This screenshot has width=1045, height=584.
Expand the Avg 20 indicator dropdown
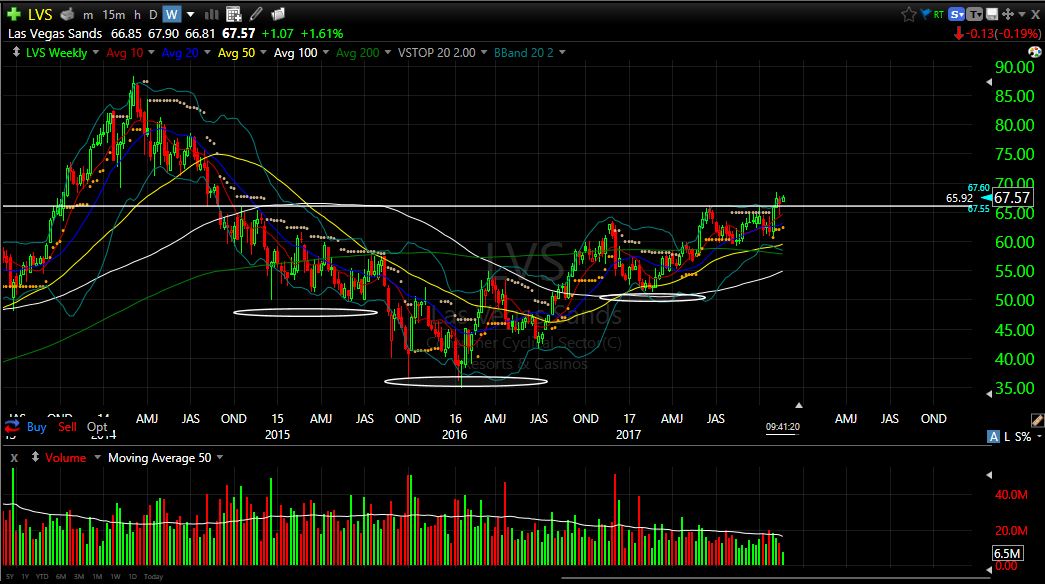click(207, 52)
